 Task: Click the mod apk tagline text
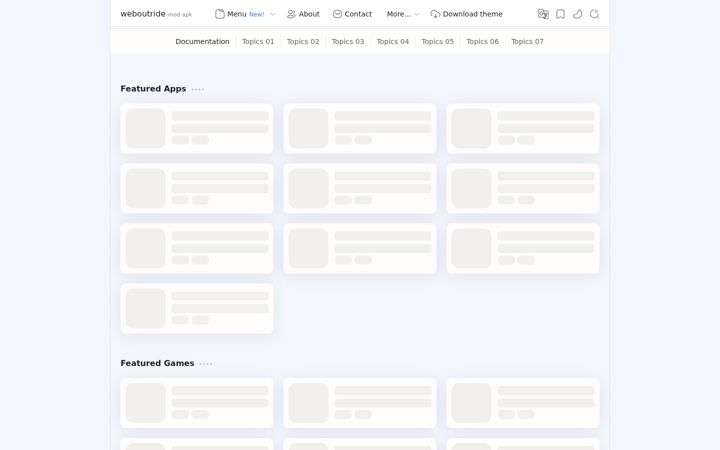tap(180, 15)
